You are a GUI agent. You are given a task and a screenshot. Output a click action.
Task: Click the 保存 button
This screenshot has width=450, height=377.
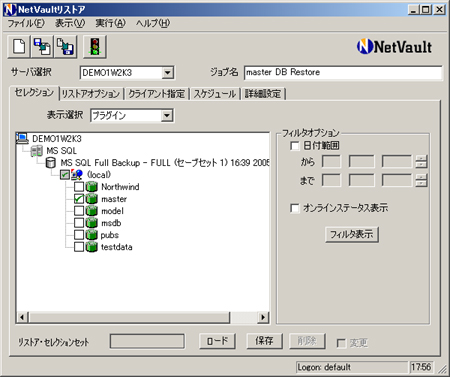point(264,341)
